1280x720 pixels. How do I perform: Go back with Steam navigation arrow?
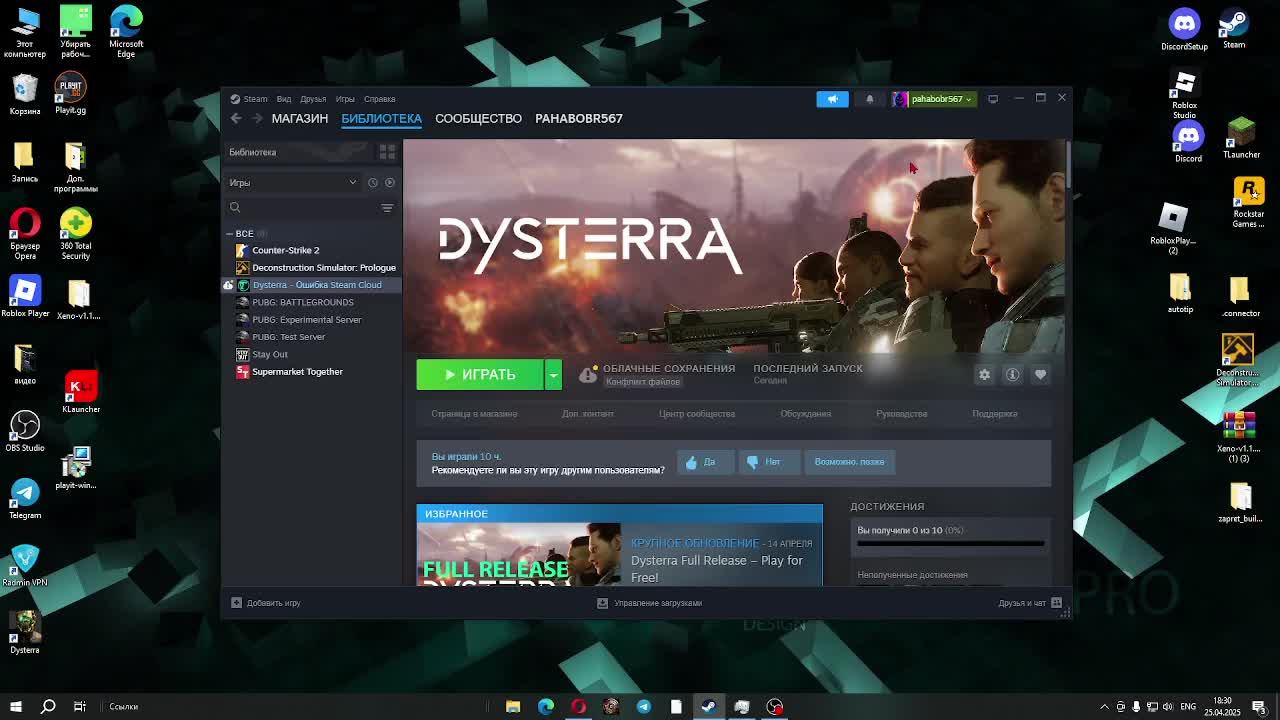point(236,118)
